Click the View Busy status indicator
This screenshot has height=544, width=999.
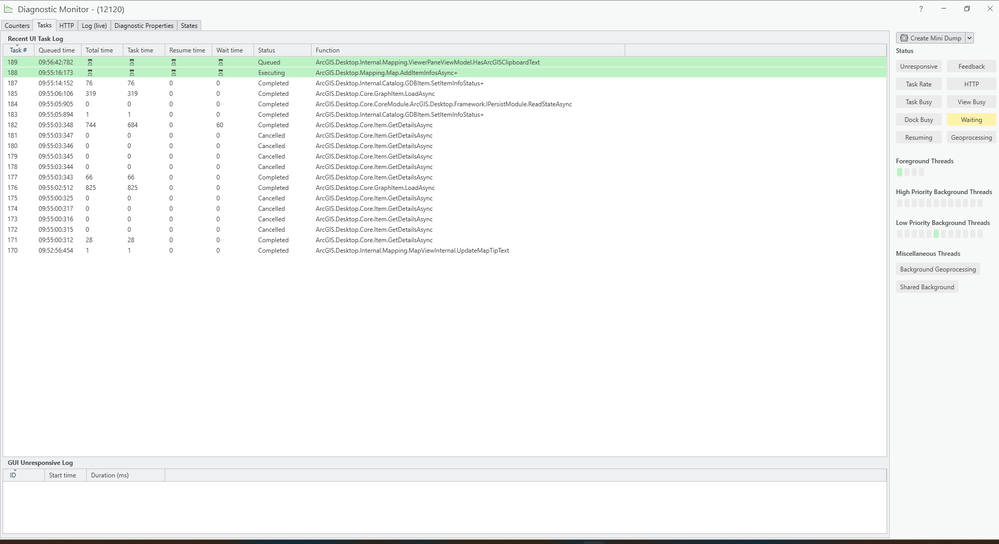click(x=972, y=102)
